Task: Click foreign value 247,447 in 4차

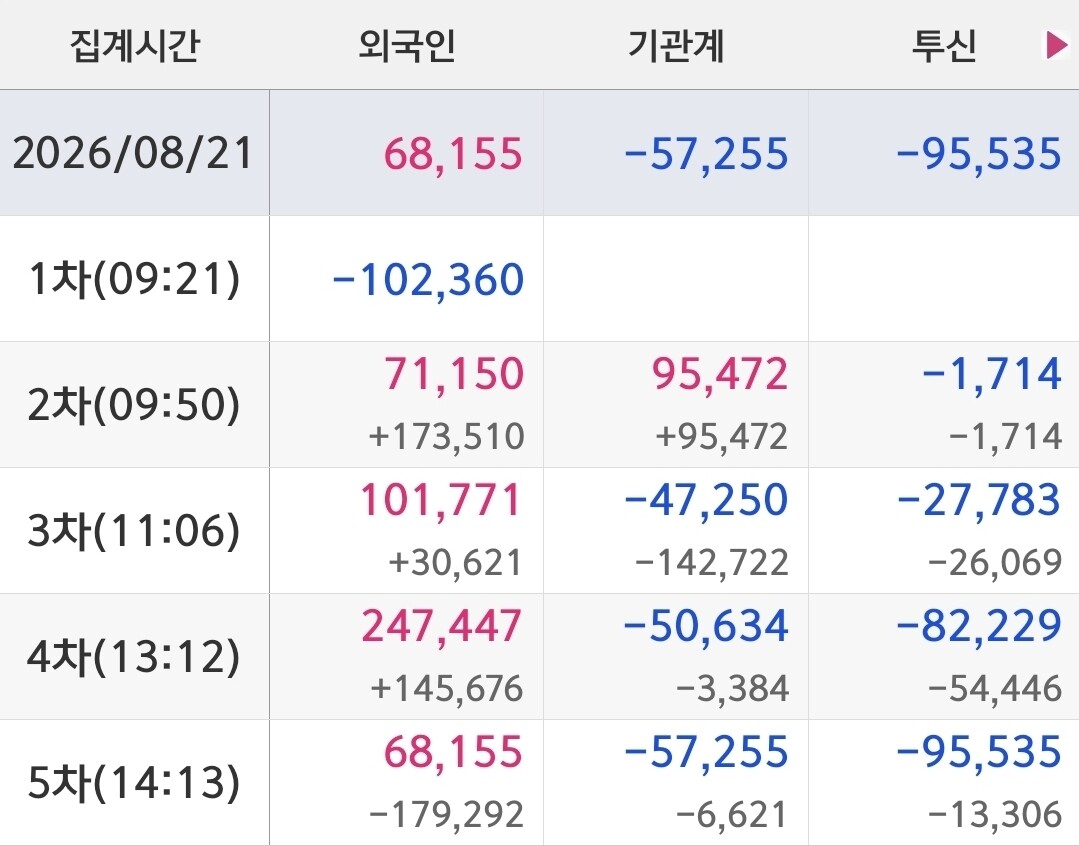Action: tap(442, 626)
